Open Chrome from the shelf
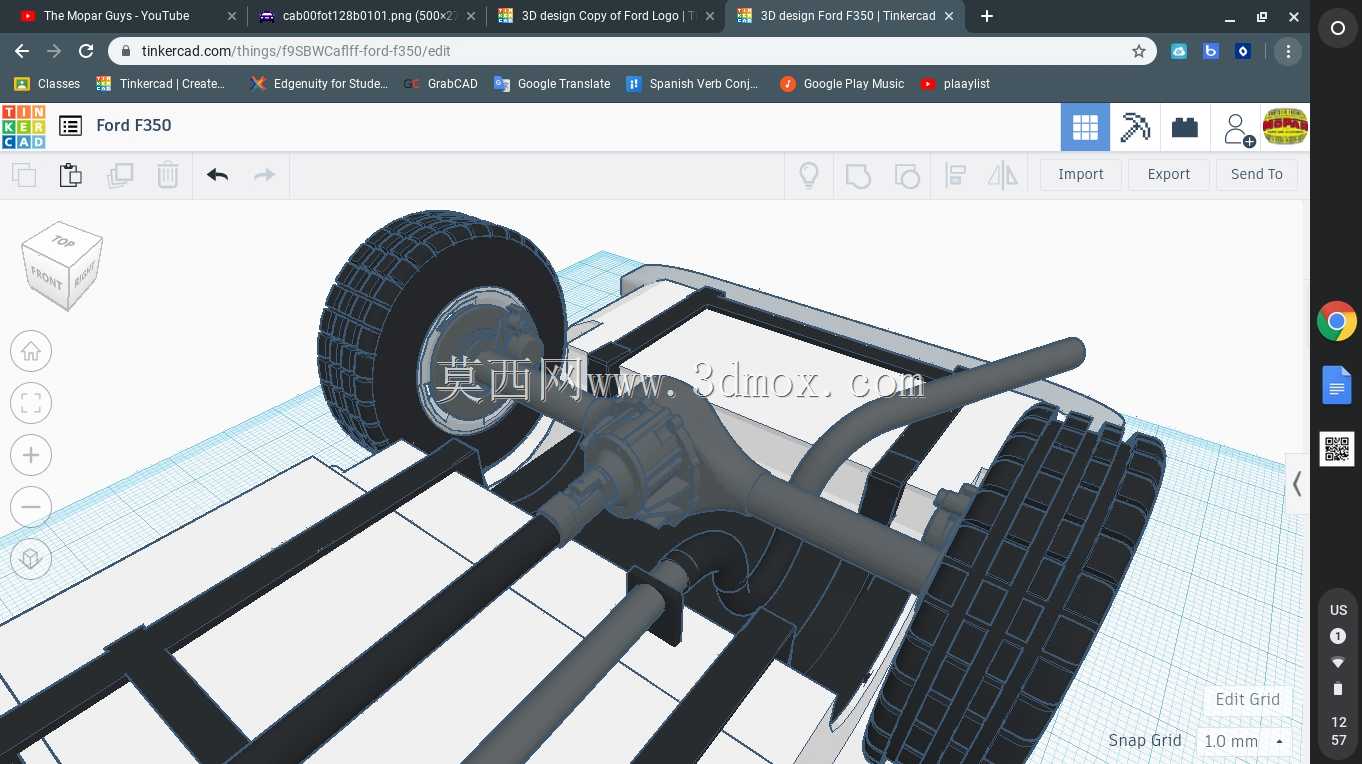The image size is (1362, 764). 1337,322
